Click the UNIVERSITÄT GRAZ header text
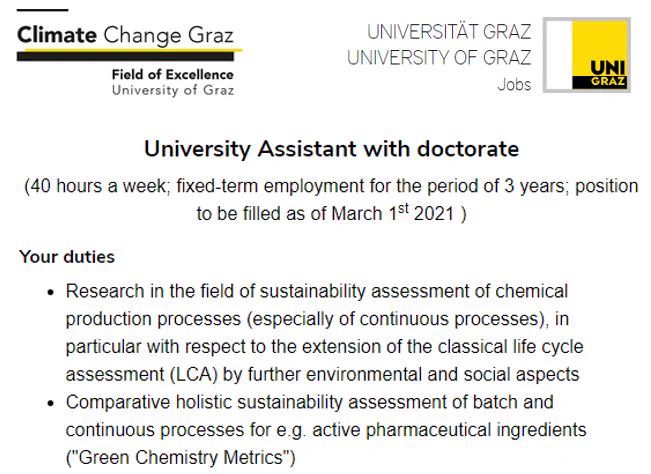This screenshot has width=651, height=474. (x=449, y=32)
